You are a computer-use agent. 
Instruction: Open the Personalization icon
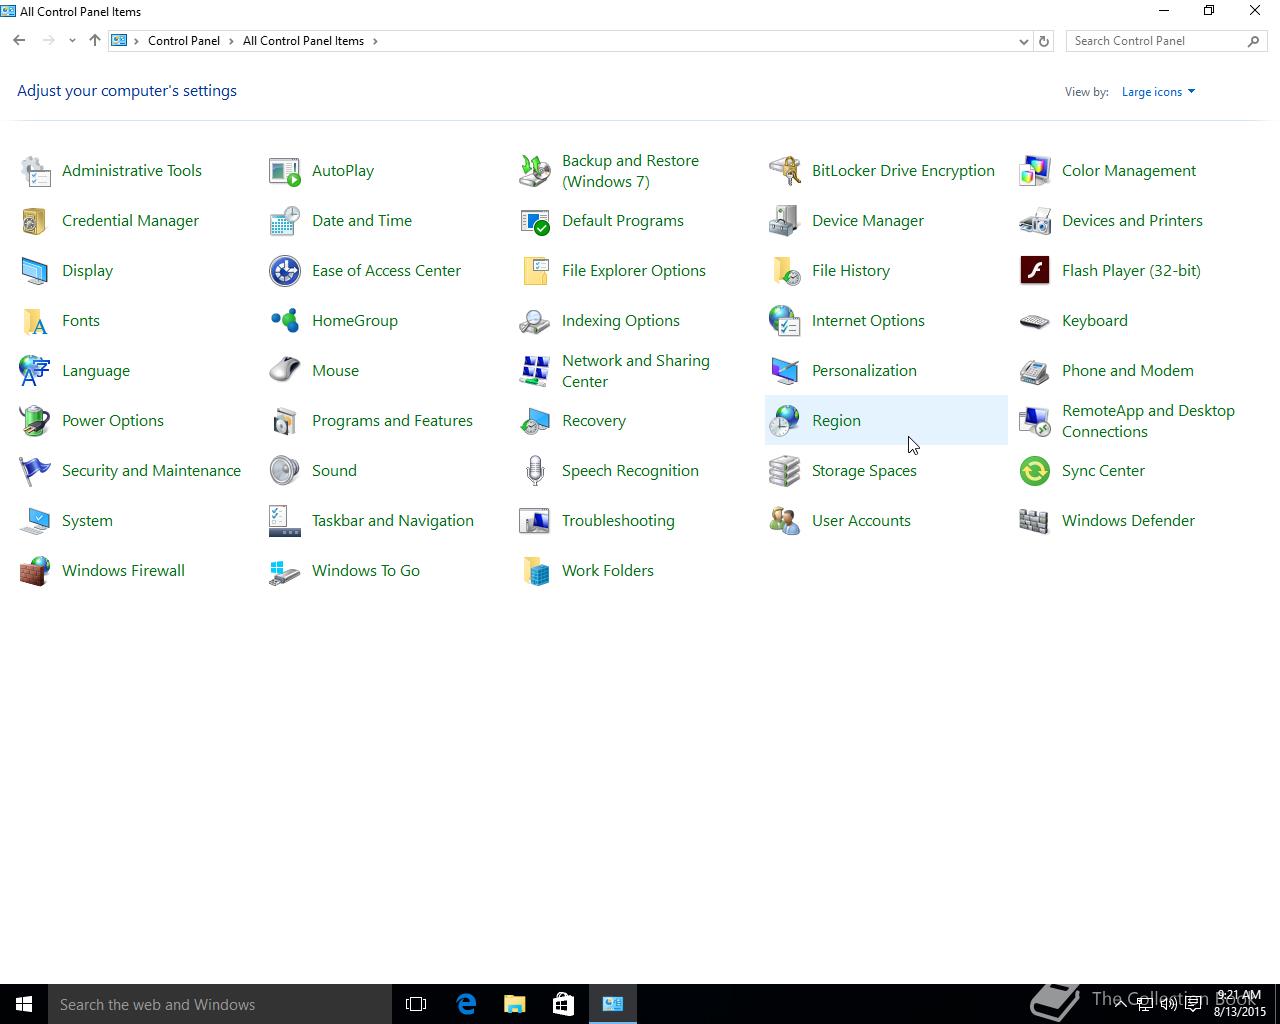click(x=785, y=371)
